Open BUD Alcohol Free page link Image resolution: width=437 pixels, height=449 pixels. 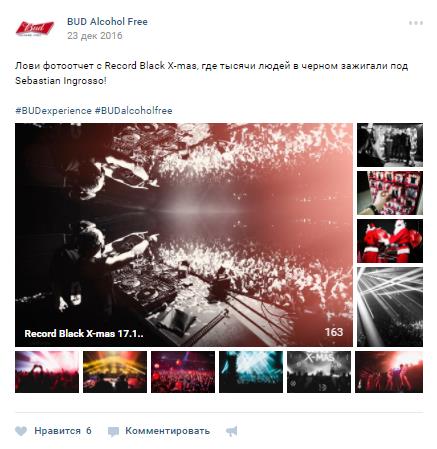click(107, 22)
